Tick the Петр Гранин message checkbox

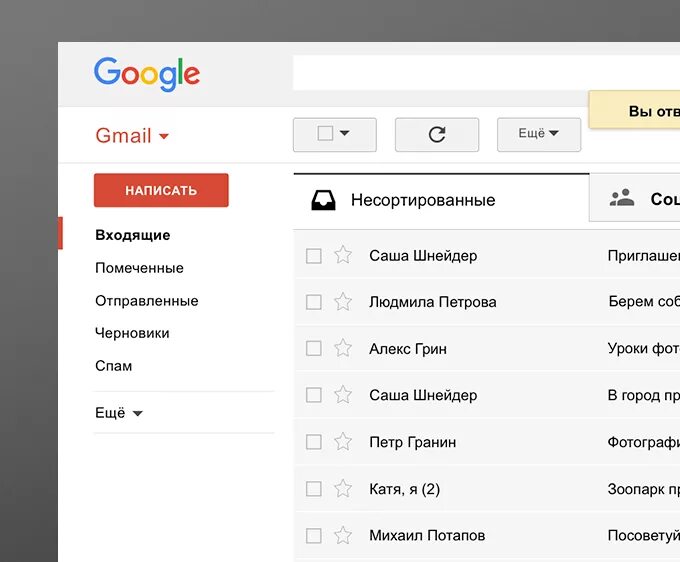coord(314,442)
